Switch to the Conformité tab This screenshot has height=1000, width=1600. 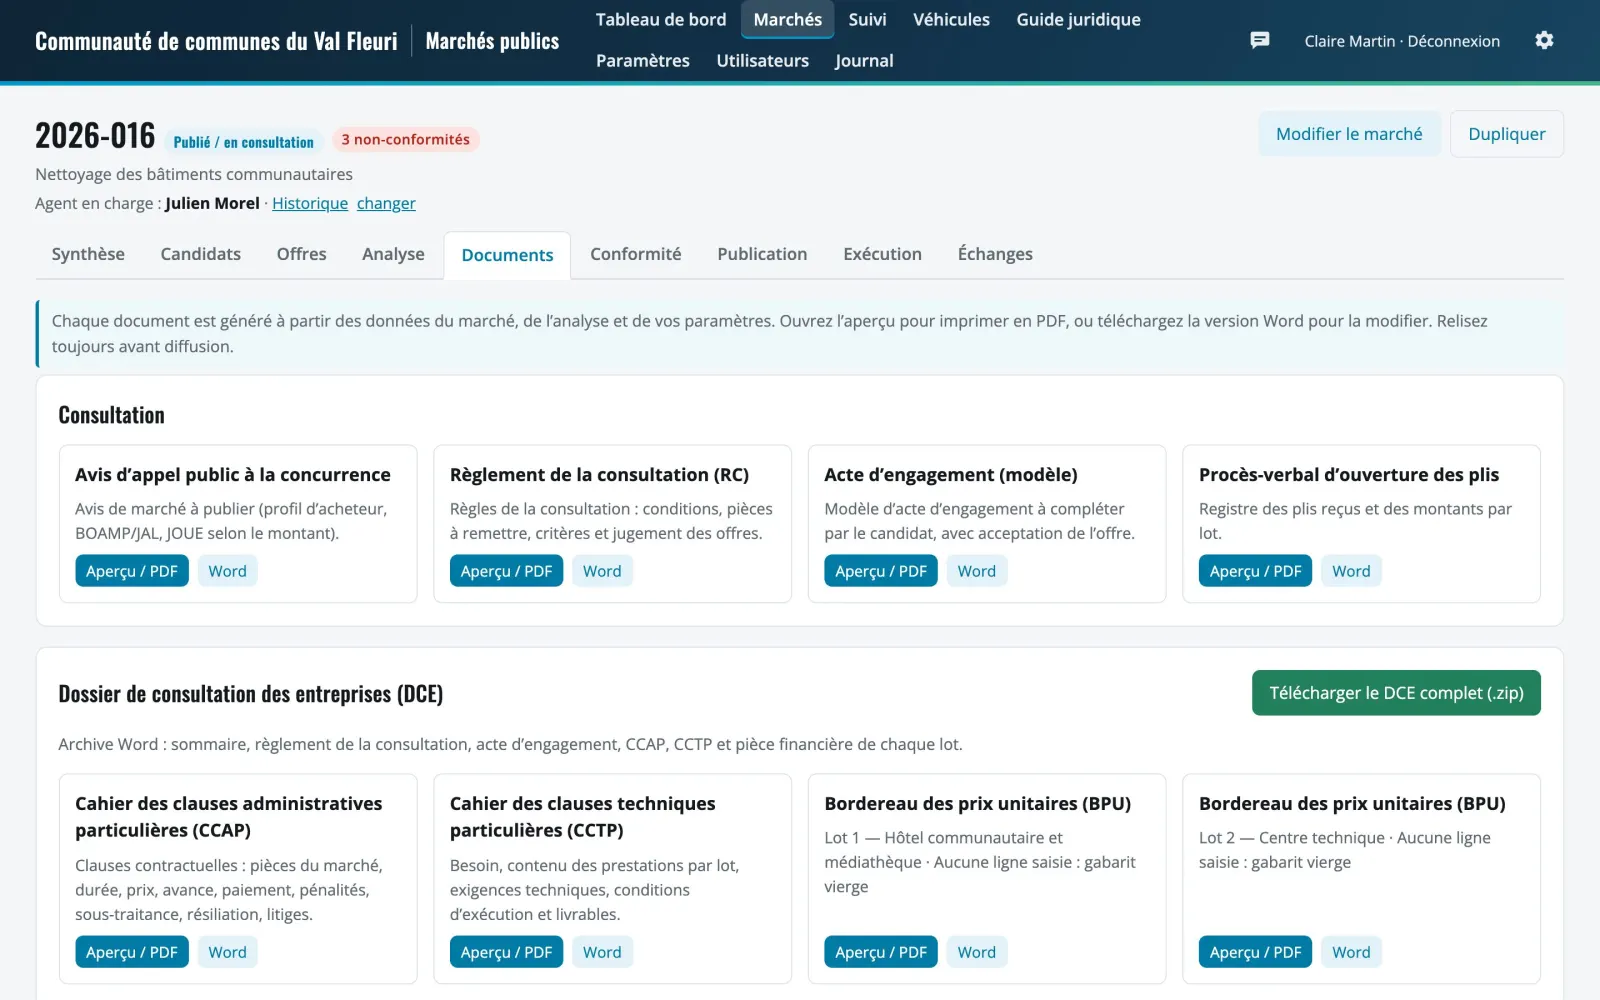click(x=636, y=254)
